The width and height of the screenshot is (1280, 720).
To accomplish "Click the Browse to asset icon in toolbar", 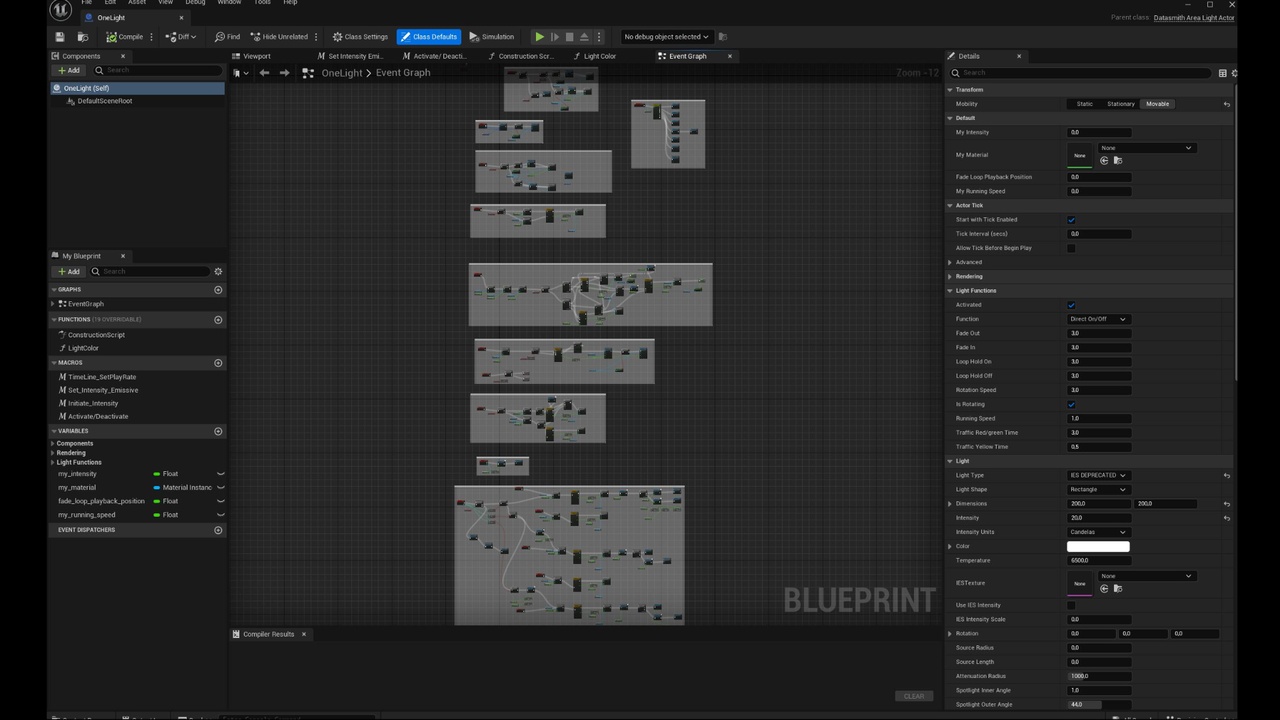I will click(x=83, y=37).
